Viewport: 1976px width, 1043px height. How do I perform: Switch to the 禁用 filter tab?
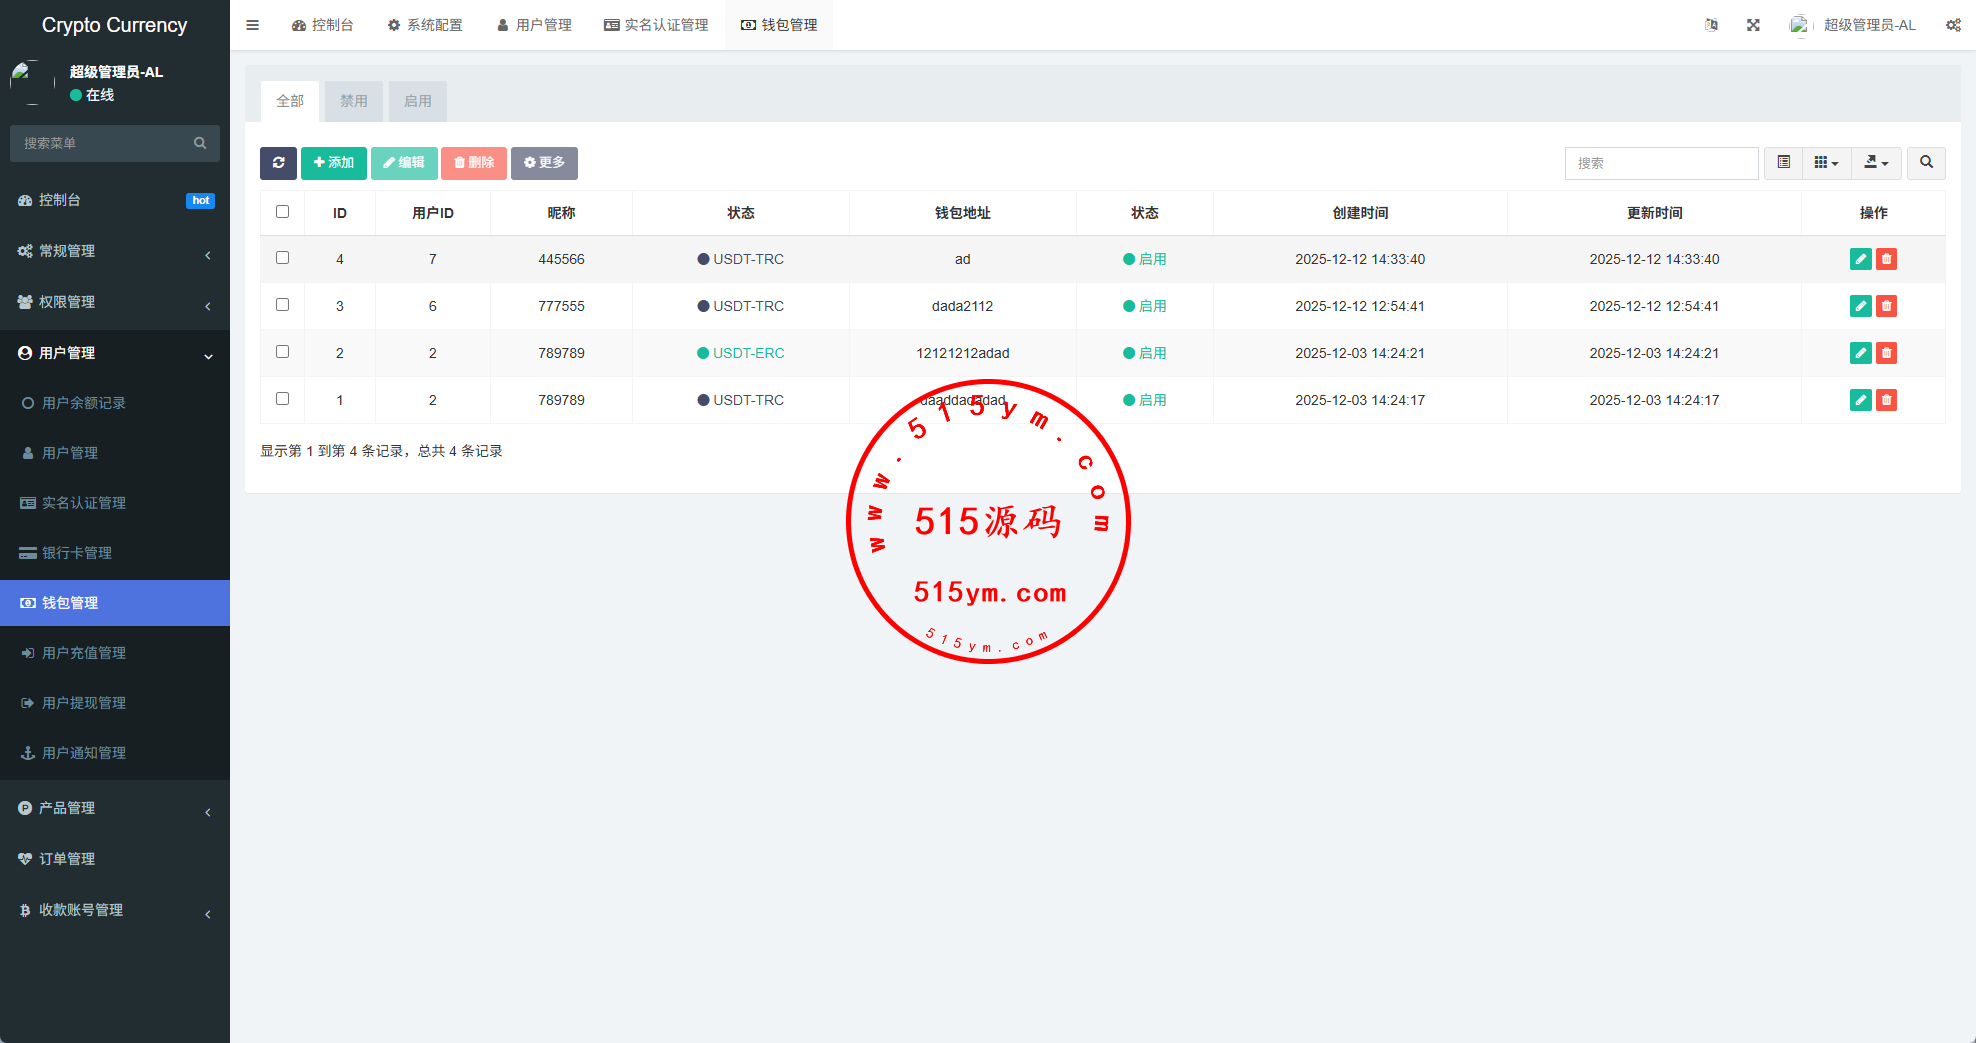[x=353, y=101]
